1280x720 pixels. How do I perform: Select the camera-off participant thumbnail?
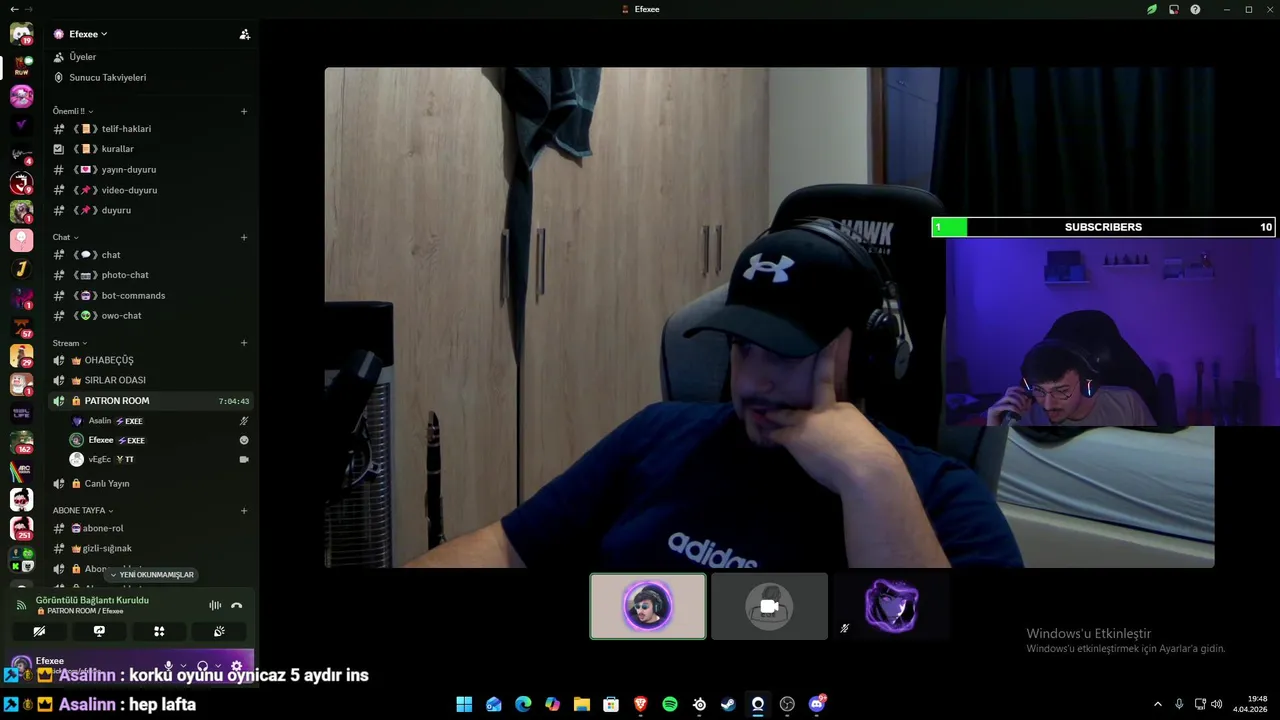[x=770, y=606]
